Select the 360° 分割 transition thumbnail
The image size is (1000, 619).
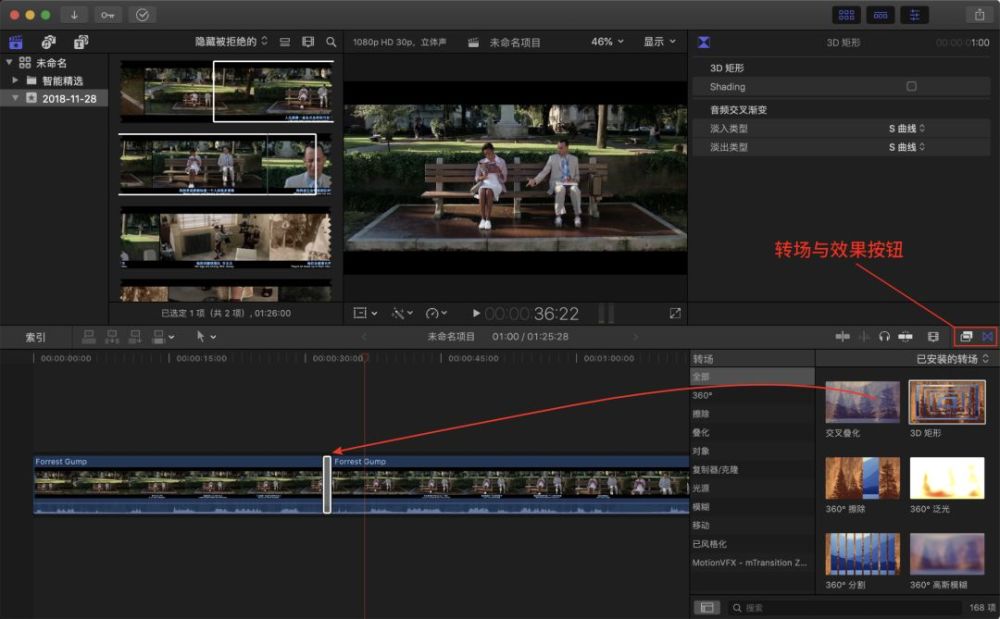click(x=862, y=553)
